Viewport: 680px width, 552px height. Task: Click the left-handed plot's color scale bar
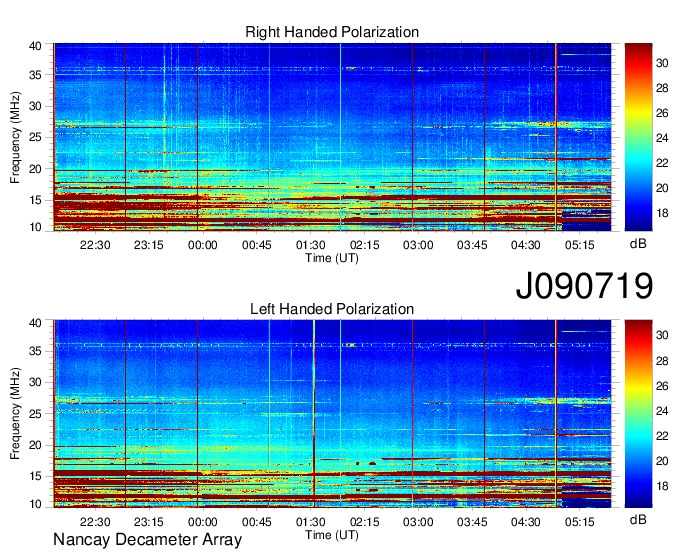tap(638, 414)
